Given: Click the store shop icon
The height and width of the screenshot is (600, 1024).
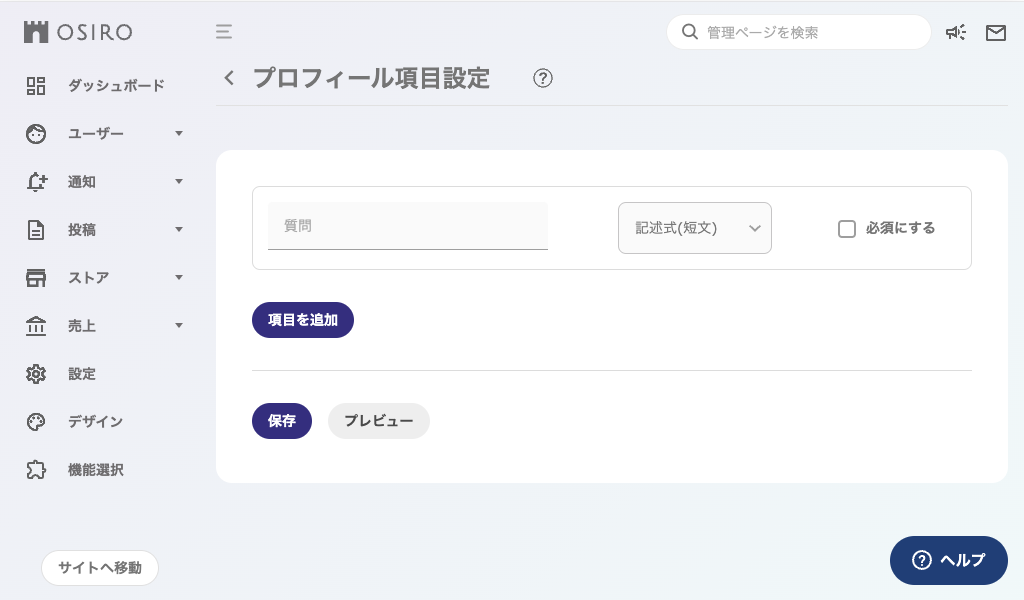Looking at the screenshot, I should click(36, 277).
